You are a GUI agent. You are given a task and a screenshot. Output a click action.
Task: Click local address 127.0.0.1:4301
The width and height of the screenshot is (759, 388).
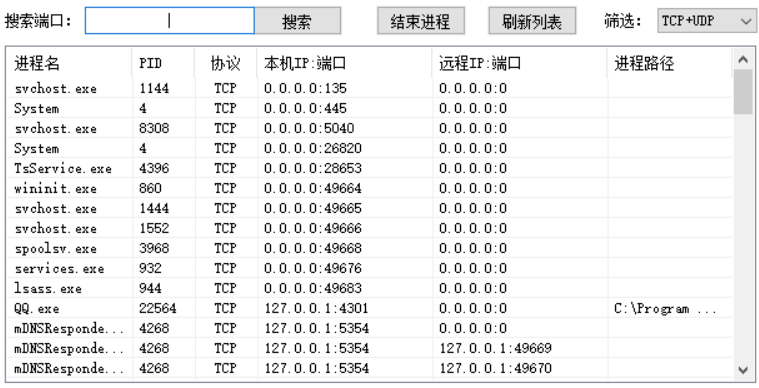316,308
